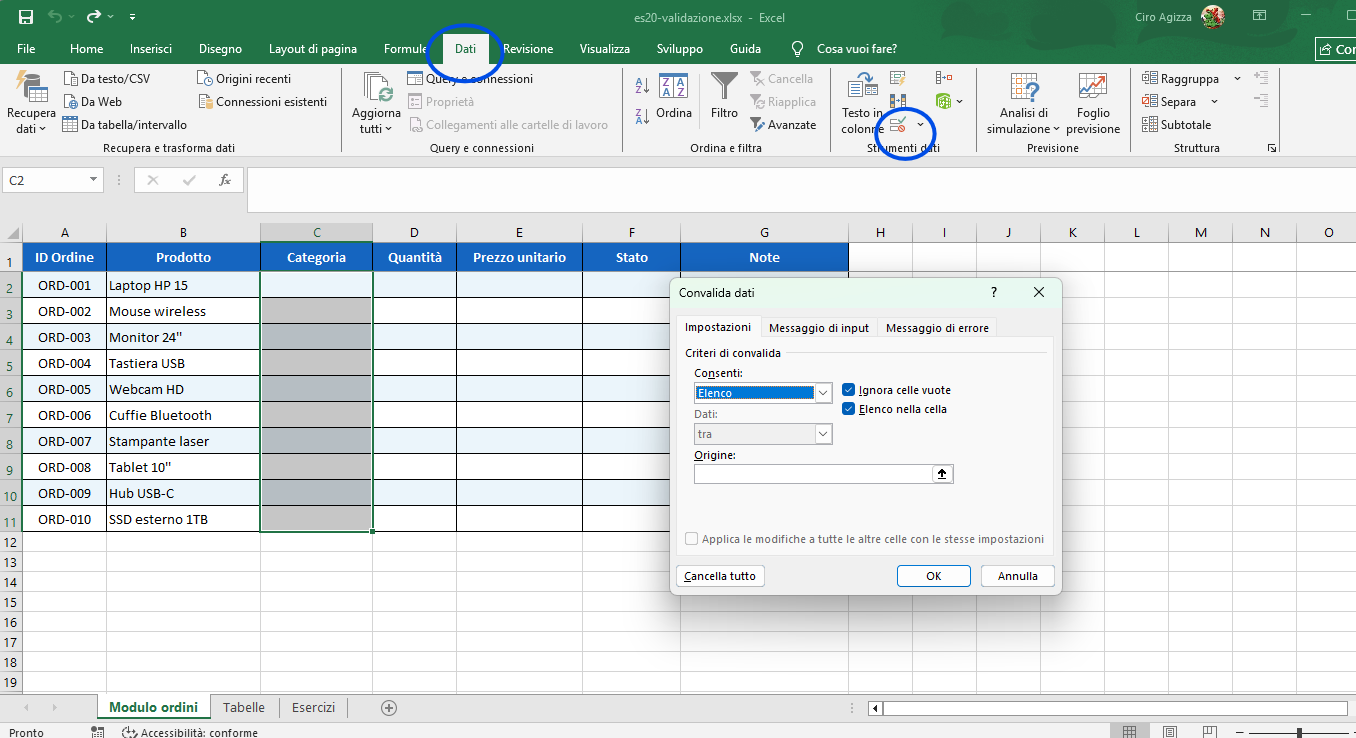Sort ascending with the A-Z icon
Image resolution: width=1356 pixels, height=738 pixels.
tap(643, 87)
